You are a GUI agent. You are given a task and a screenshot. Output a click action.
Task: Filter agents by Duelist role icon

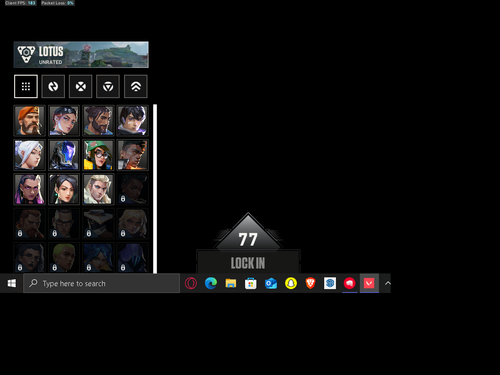[81, 86]
